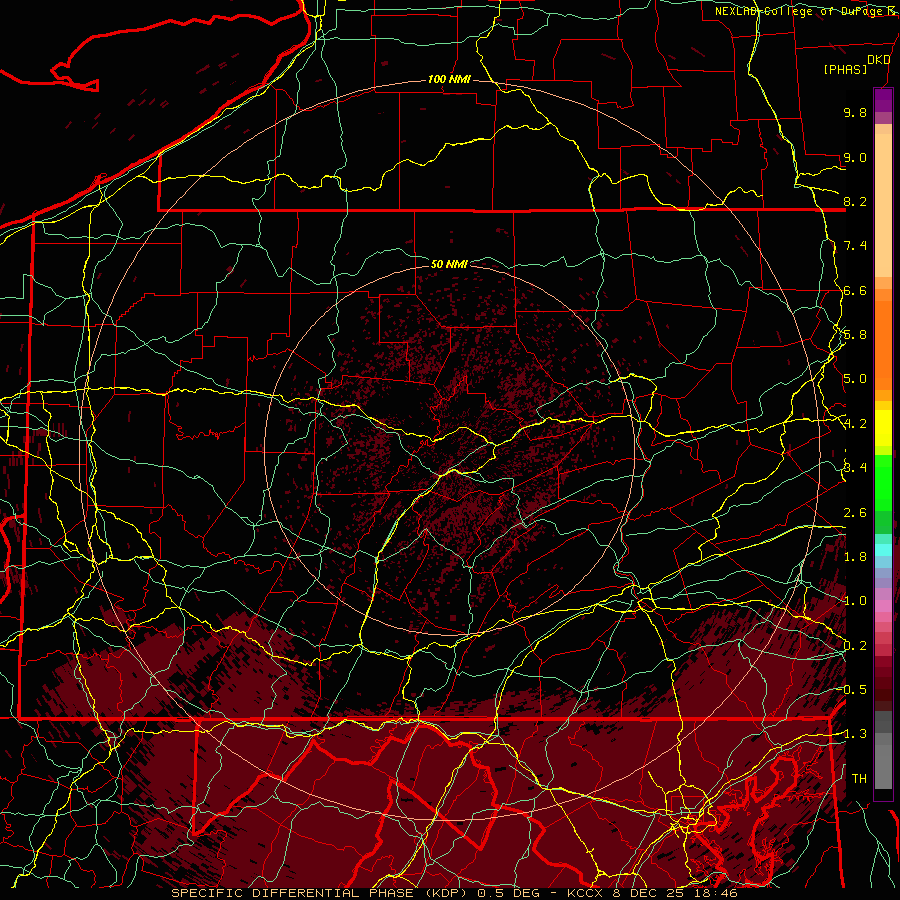
Task: Click the 5.8 legend value
Action: (x=855, y=335)
